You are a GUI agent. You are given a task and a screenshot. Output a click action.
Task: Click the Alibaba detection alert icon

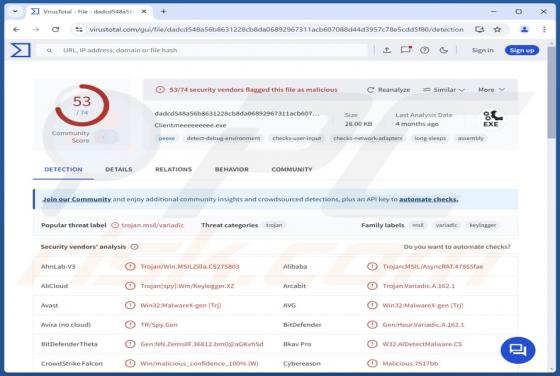tap(372, 266)
